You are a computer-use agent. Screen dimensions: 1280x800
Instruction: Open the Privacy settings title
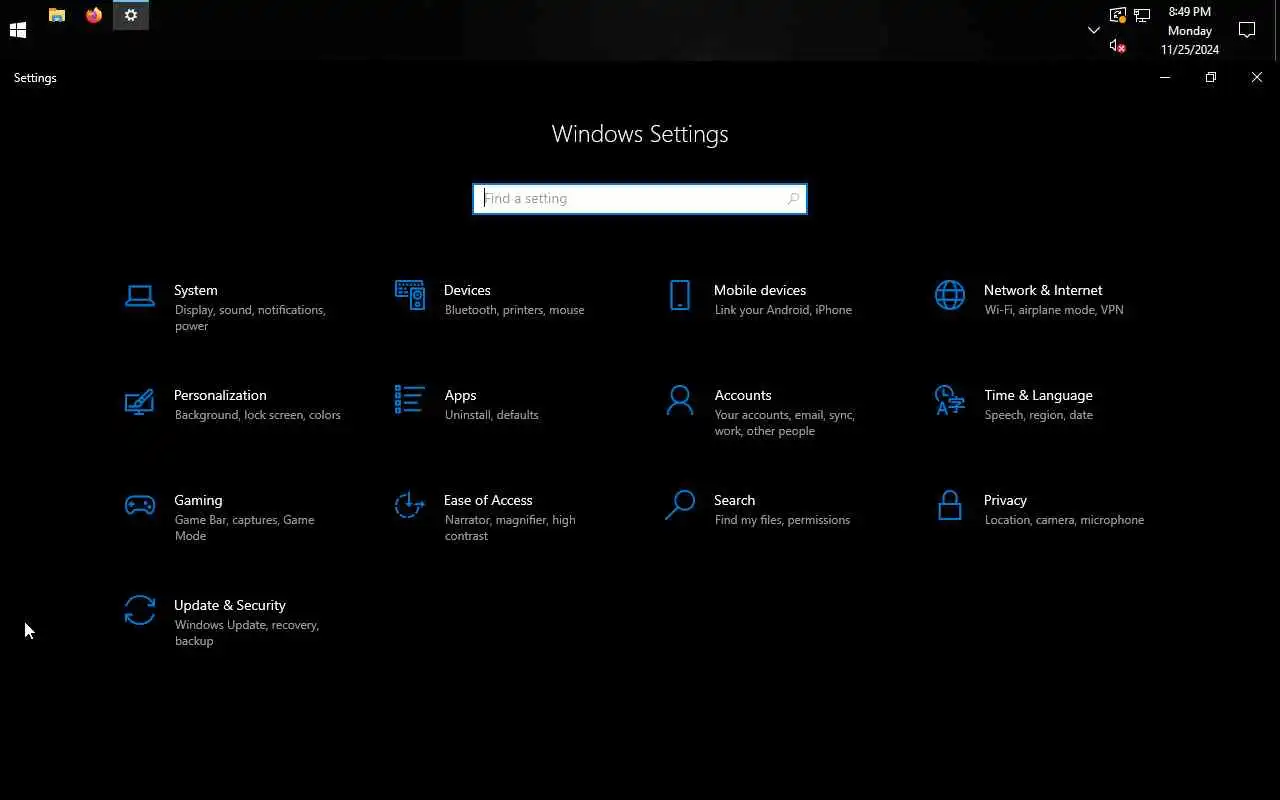1005,500
